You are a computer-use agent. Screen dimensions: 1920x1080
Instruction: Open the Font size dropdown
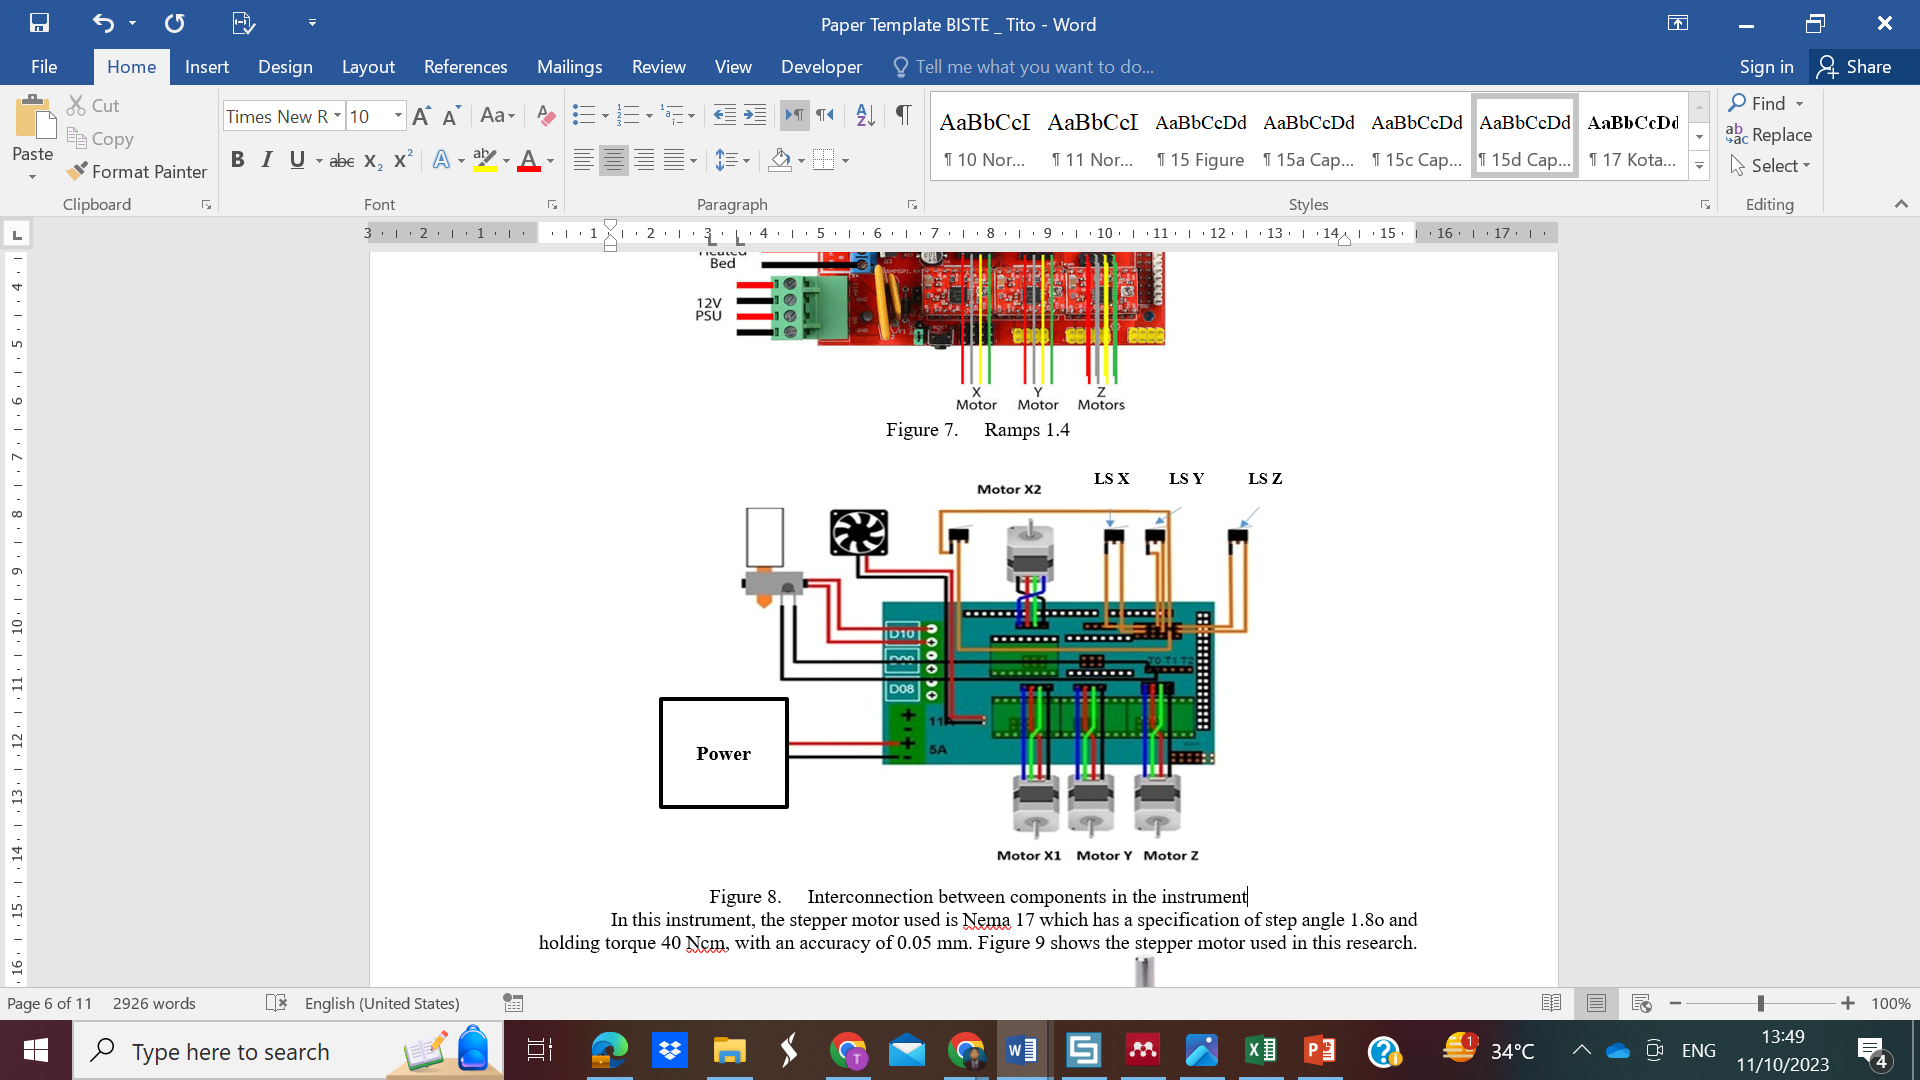(398, 116)
